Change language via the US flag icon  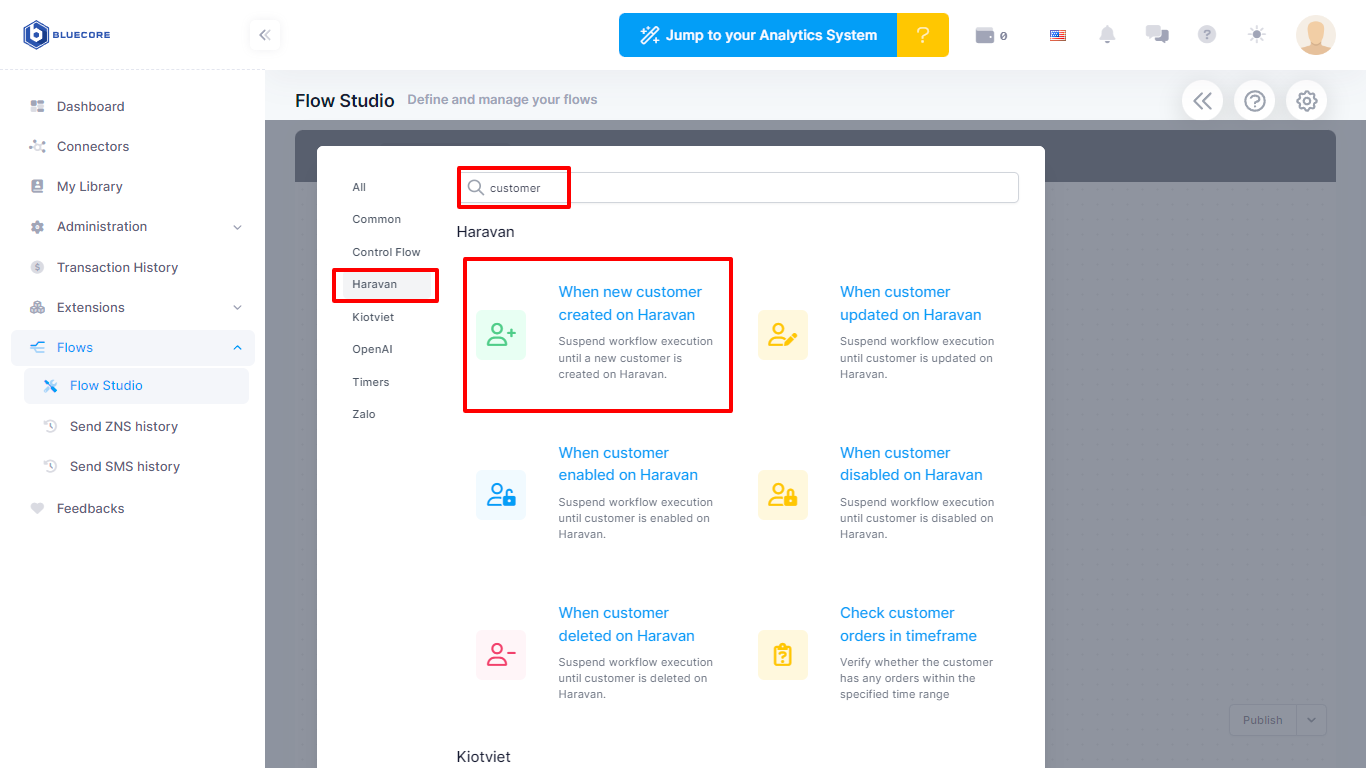click(1058, 35)
